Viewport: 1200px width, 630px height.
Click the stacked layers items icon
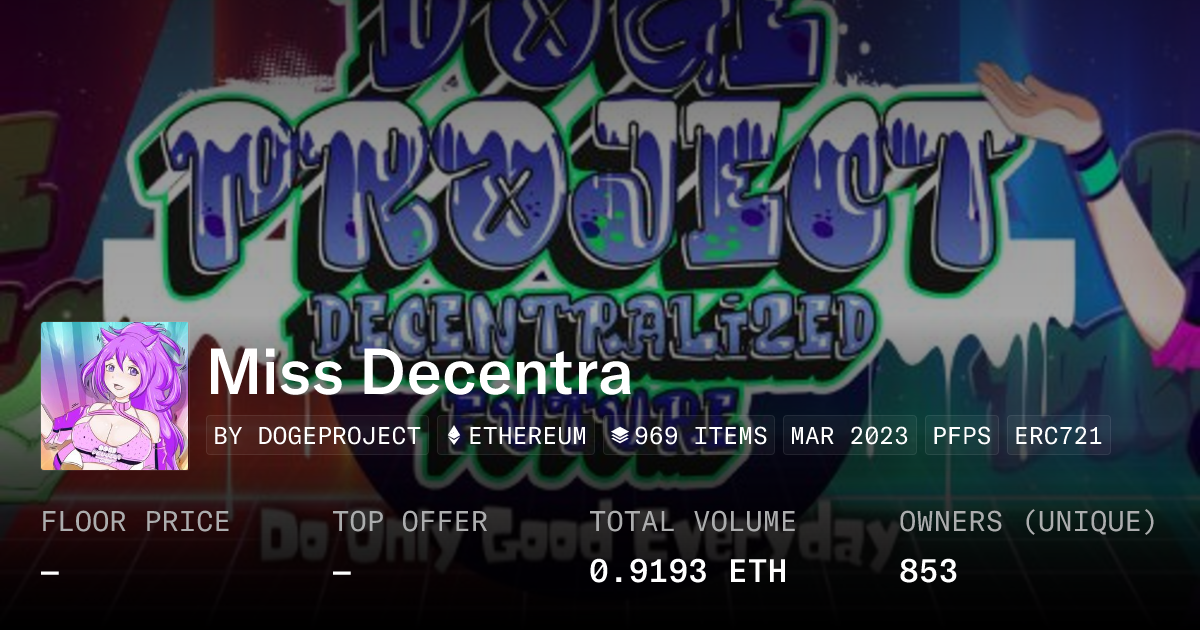point(620,436)
